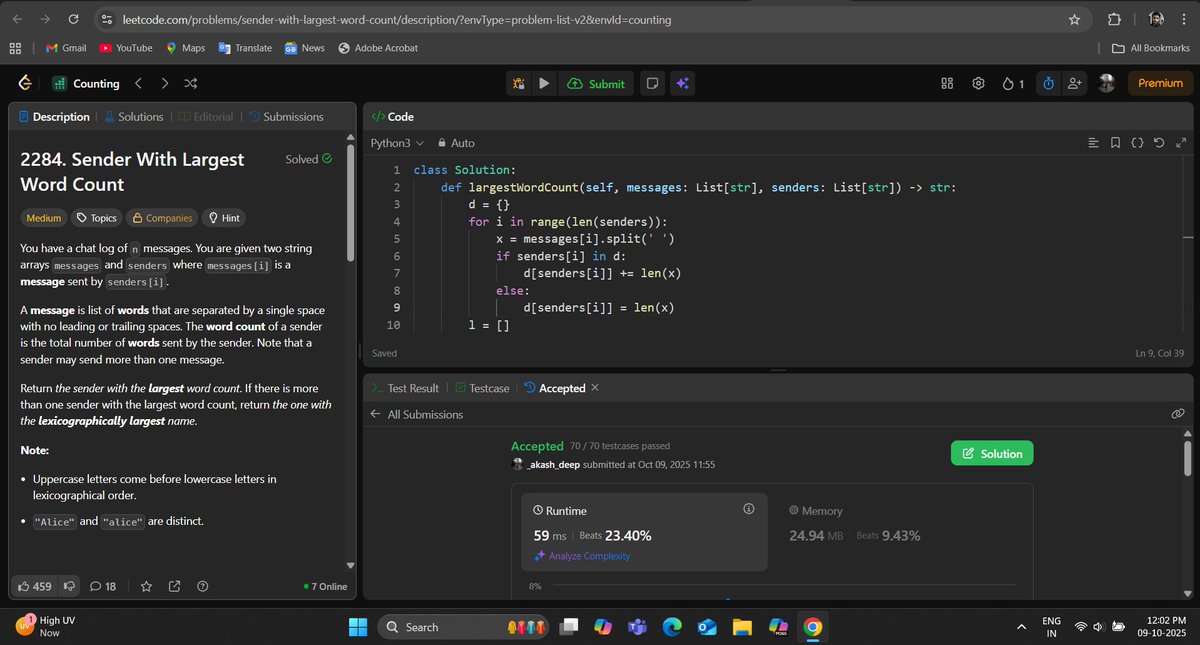The image size is (1200, 645).
Task: Open LeetCode settings gear icon
Action: (x=979, y=84)
